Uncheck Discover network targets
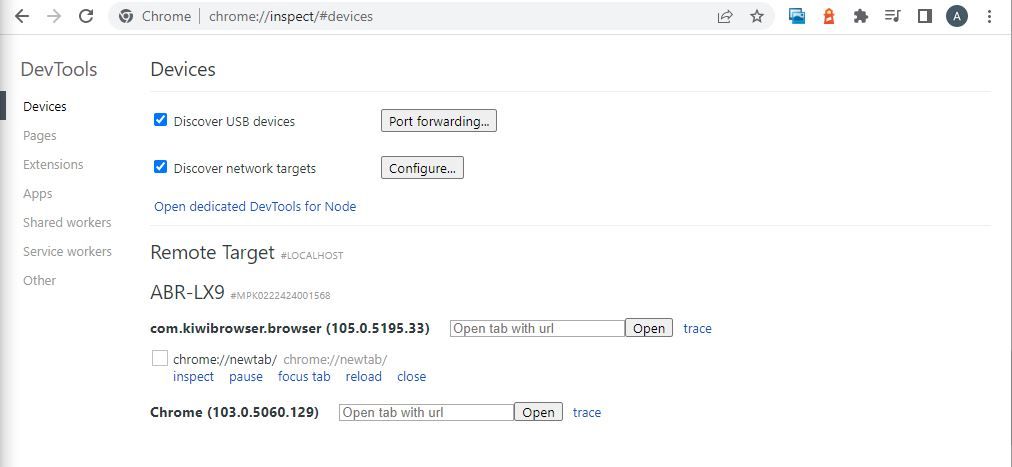This screenshot has width=1012, height=467. pyautogui.click(x=161, y=167)
